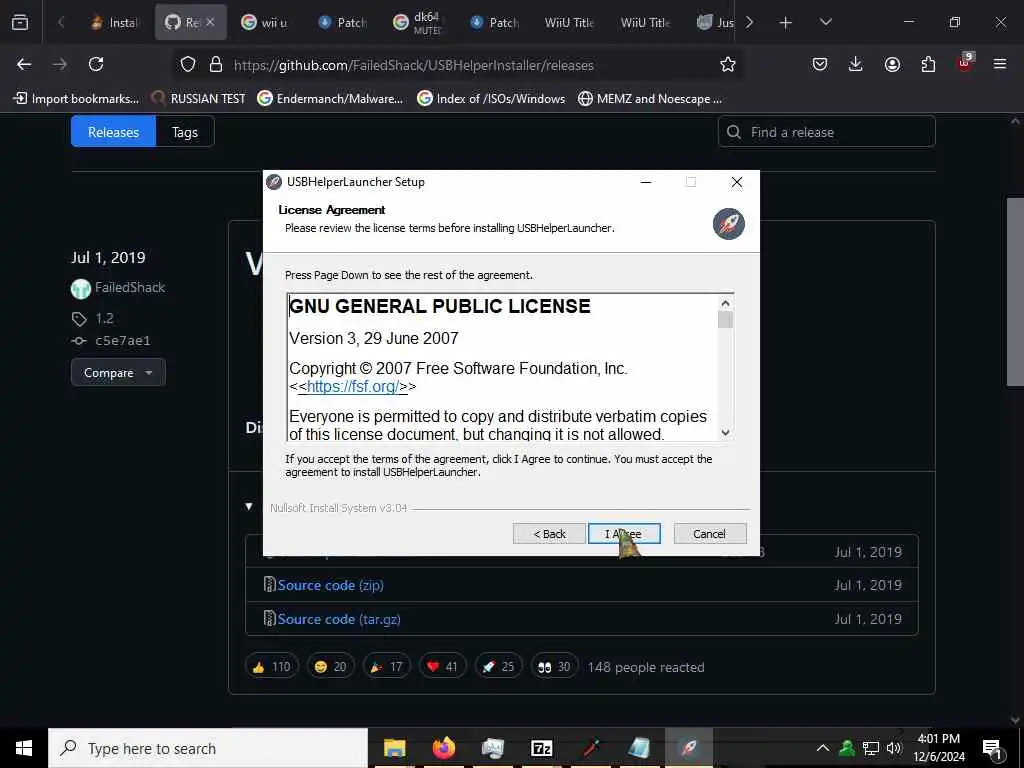Viewport: 1024px width, 768px height.
Task: Click the laugh reaction 20
Action: point(330,667)
